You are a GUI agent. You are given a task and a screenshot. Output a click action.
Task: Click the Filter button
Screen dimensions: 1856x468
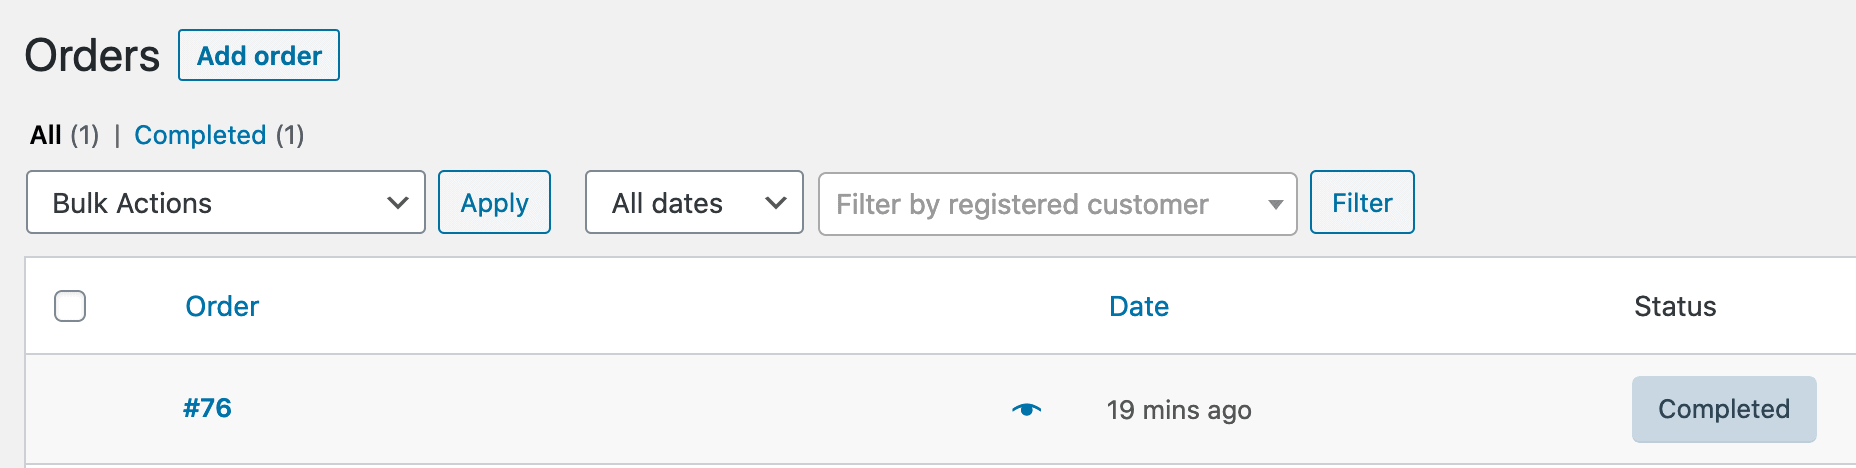coord(1362,202)
